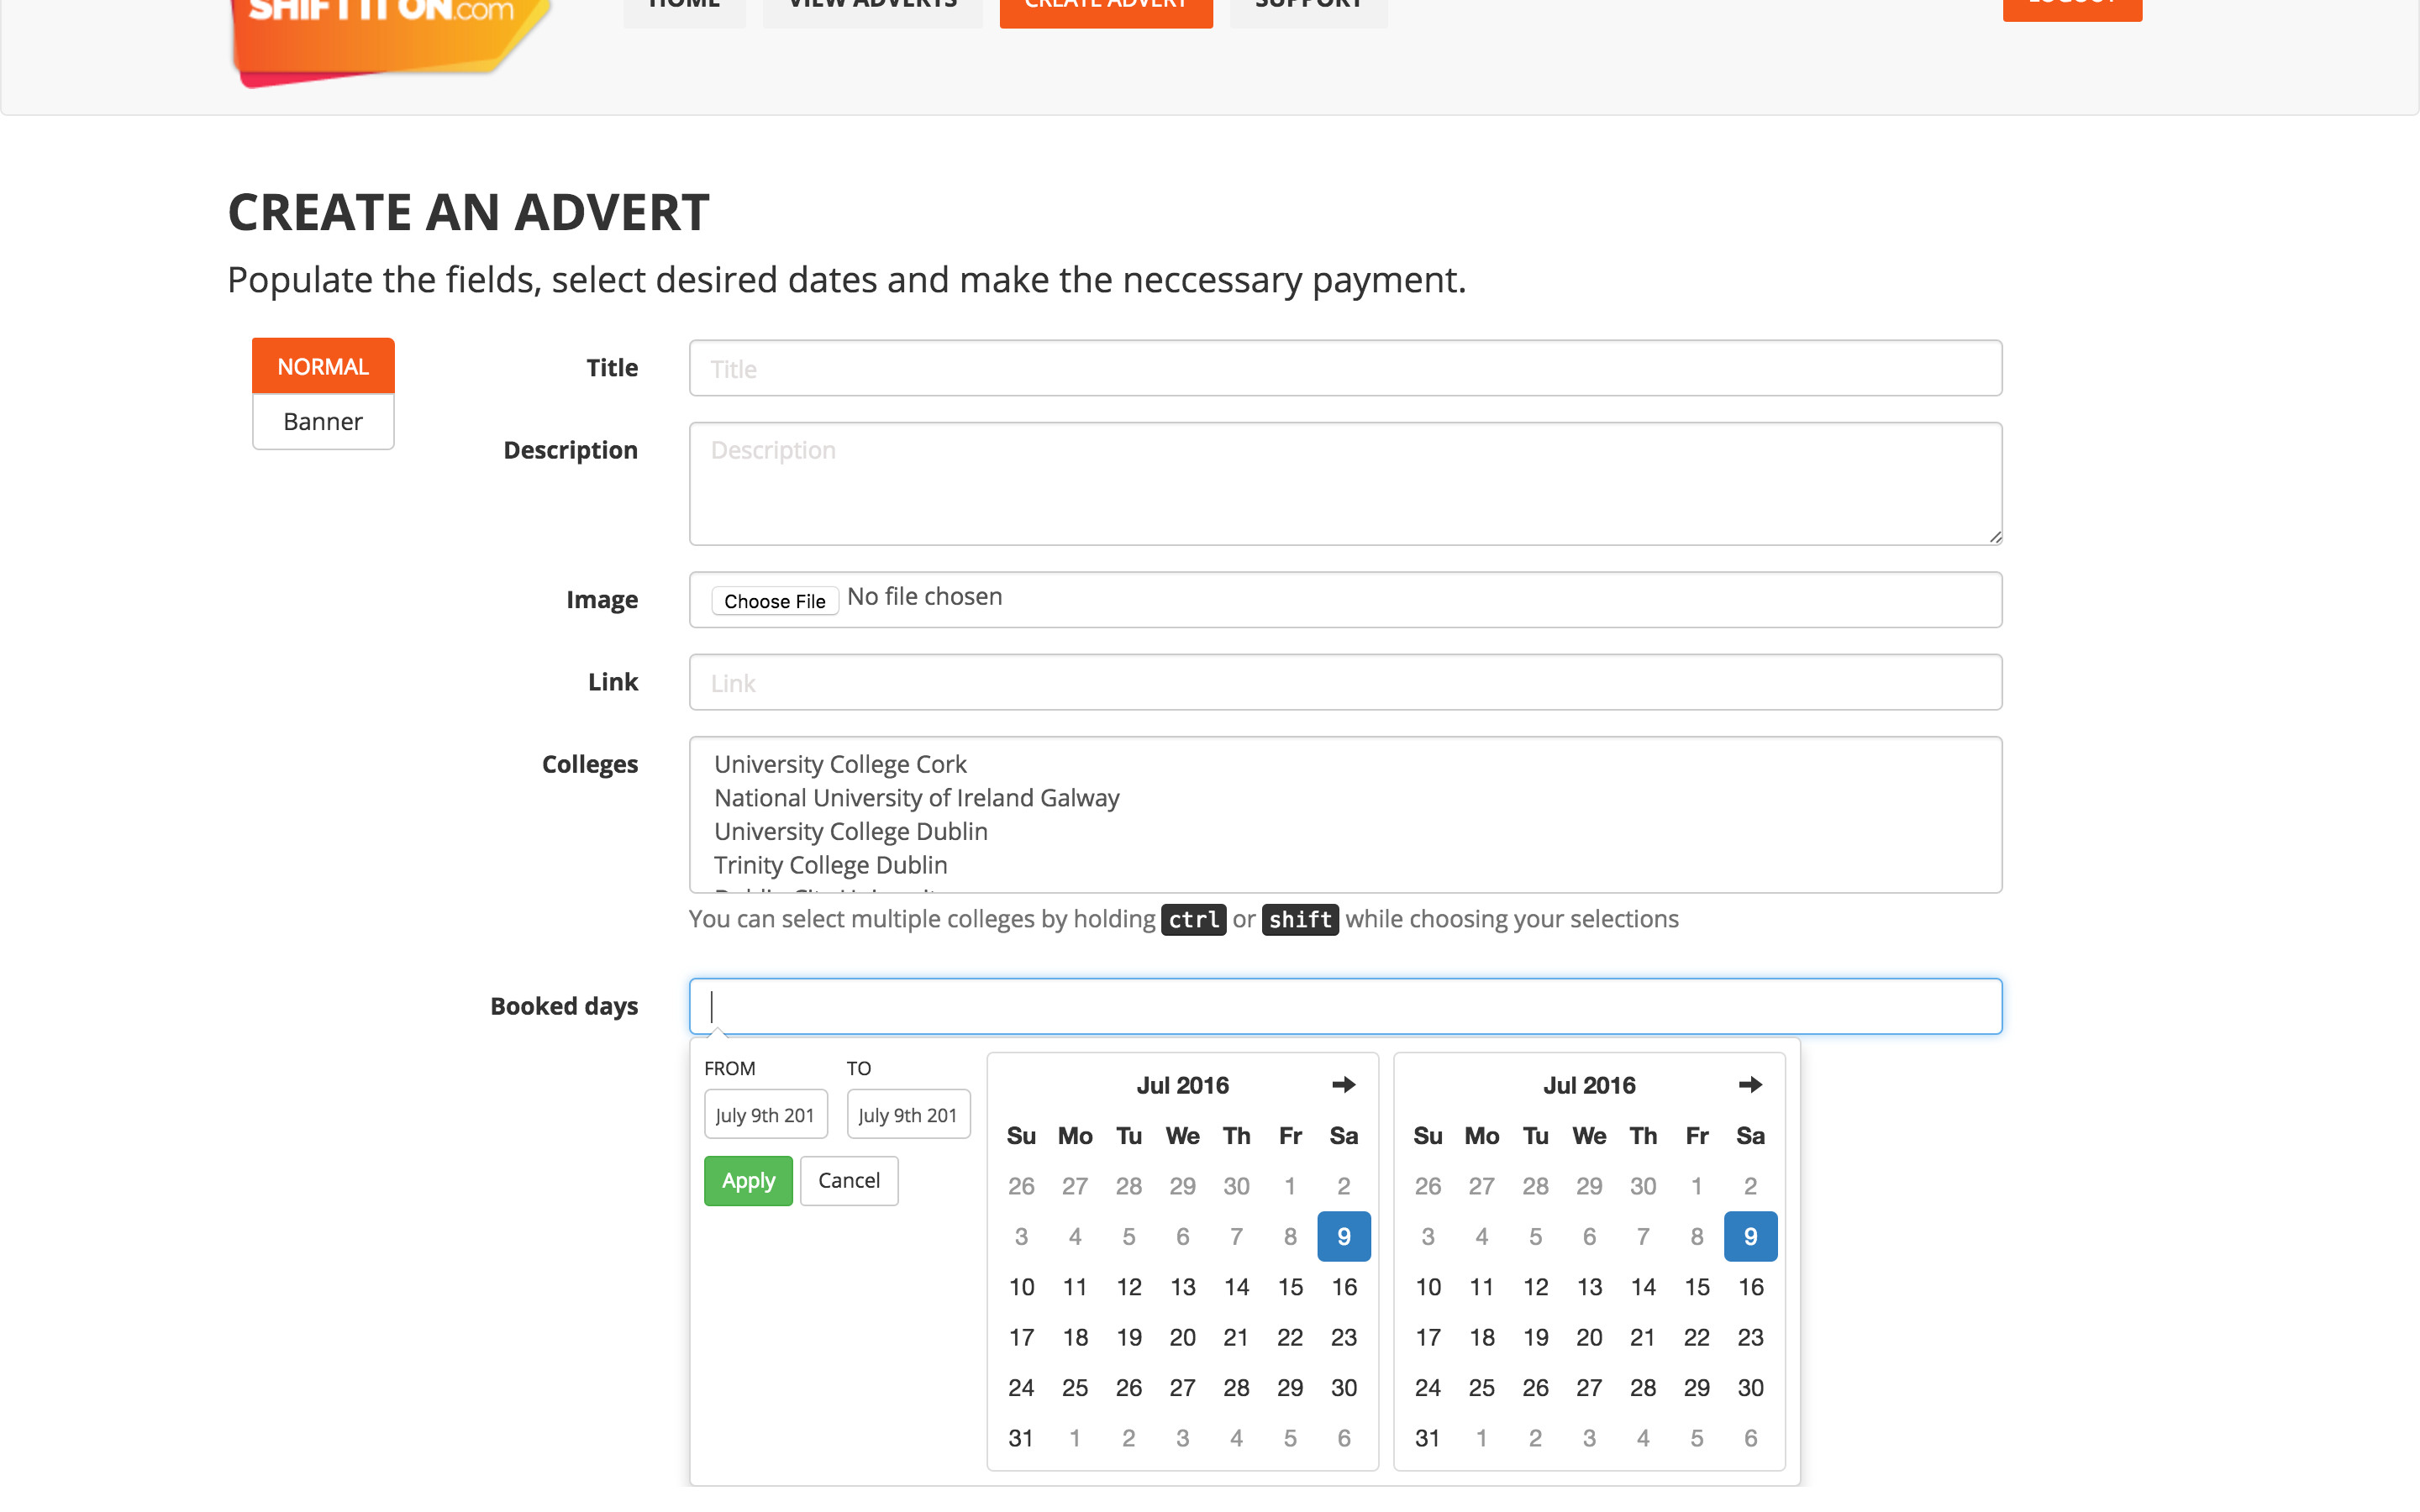Click next-month arrow on right calendar
This screenshot has width=2420, height=1512.
[x=1749, y=1085]
